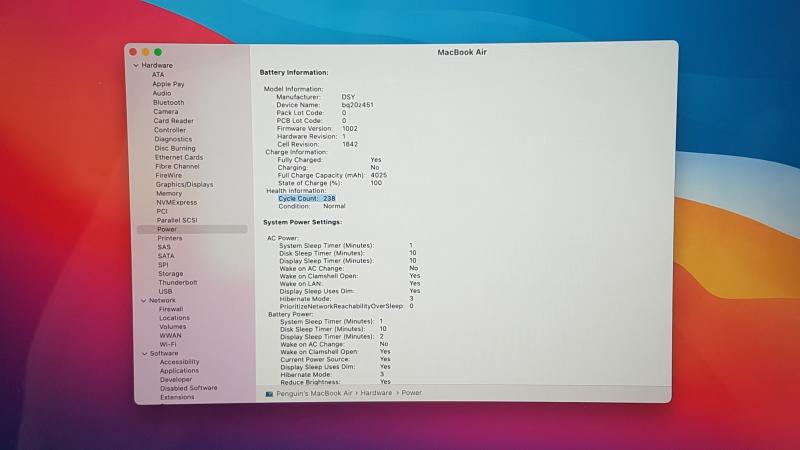
Task: Click Power in the path bar
Action: pos(411,393)
